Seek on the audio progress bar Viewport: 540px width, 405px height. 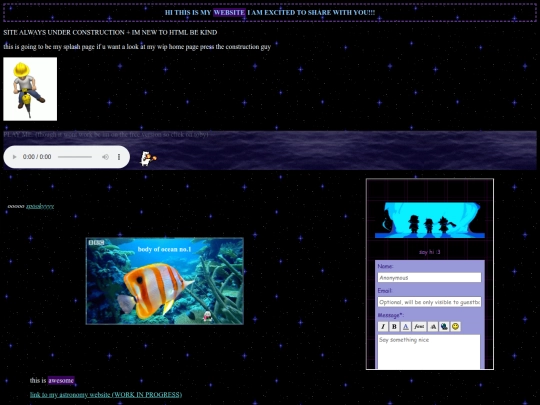tap(75, 157)
